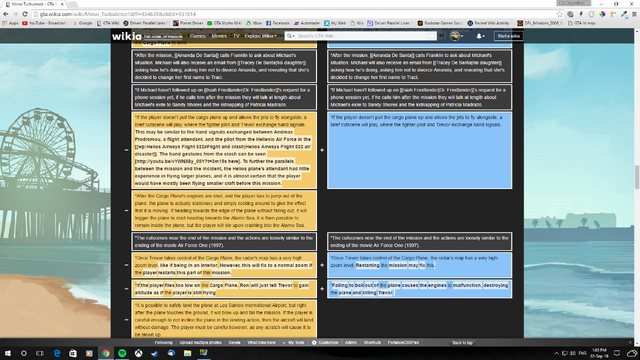The image size is (640, 360).
Task: Close the Minor Turbulence tab
Action: coord(62,4)
